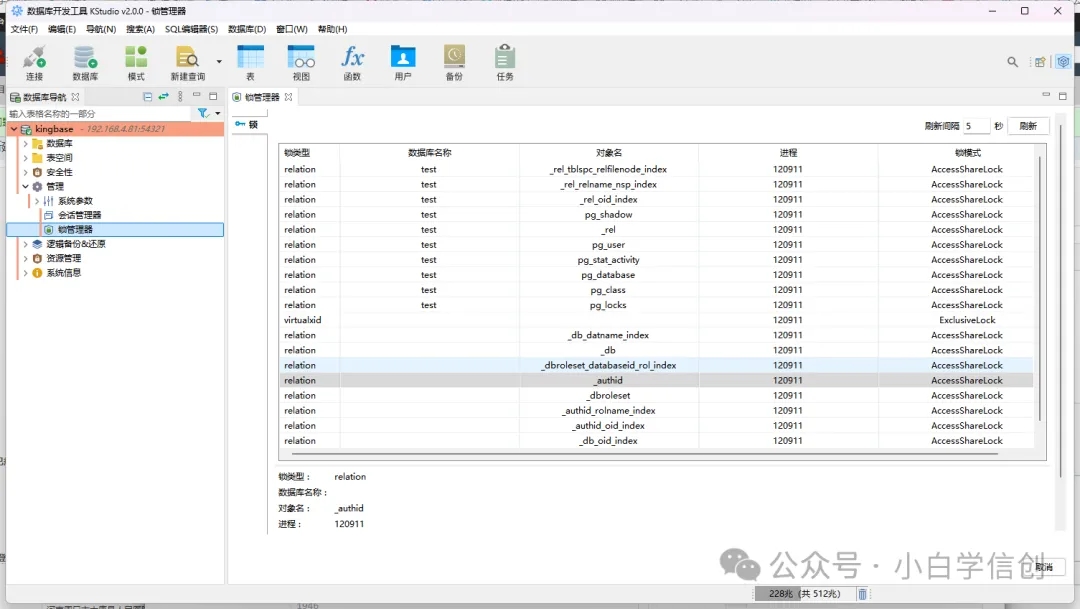
Task: Open the 搜索(A) menu
Action: pyautogui.click(x=141, y=29)
